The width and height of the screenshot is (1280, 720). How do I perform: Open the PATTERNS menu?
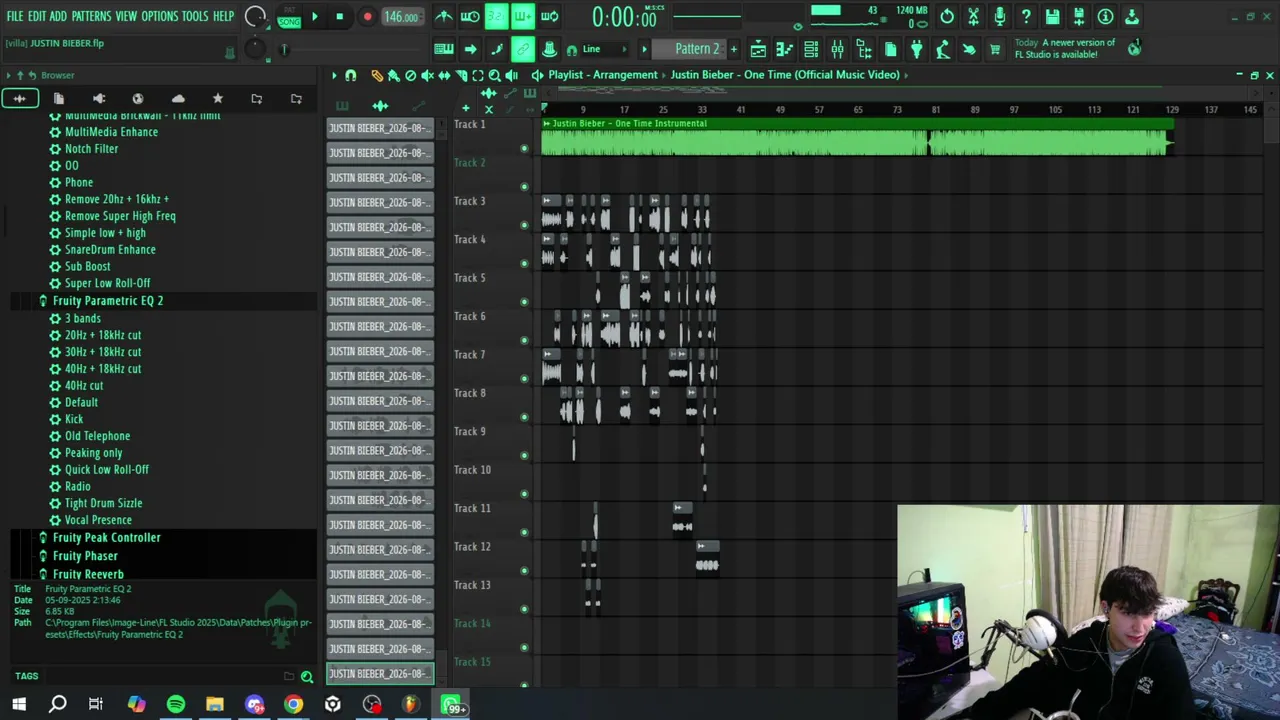(91, 17)
